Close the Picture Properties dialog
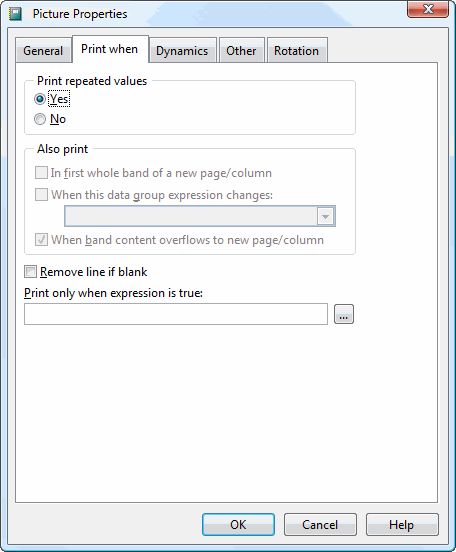Image resolution: width=456 pixels, height=552 pixels. point(428,9)
